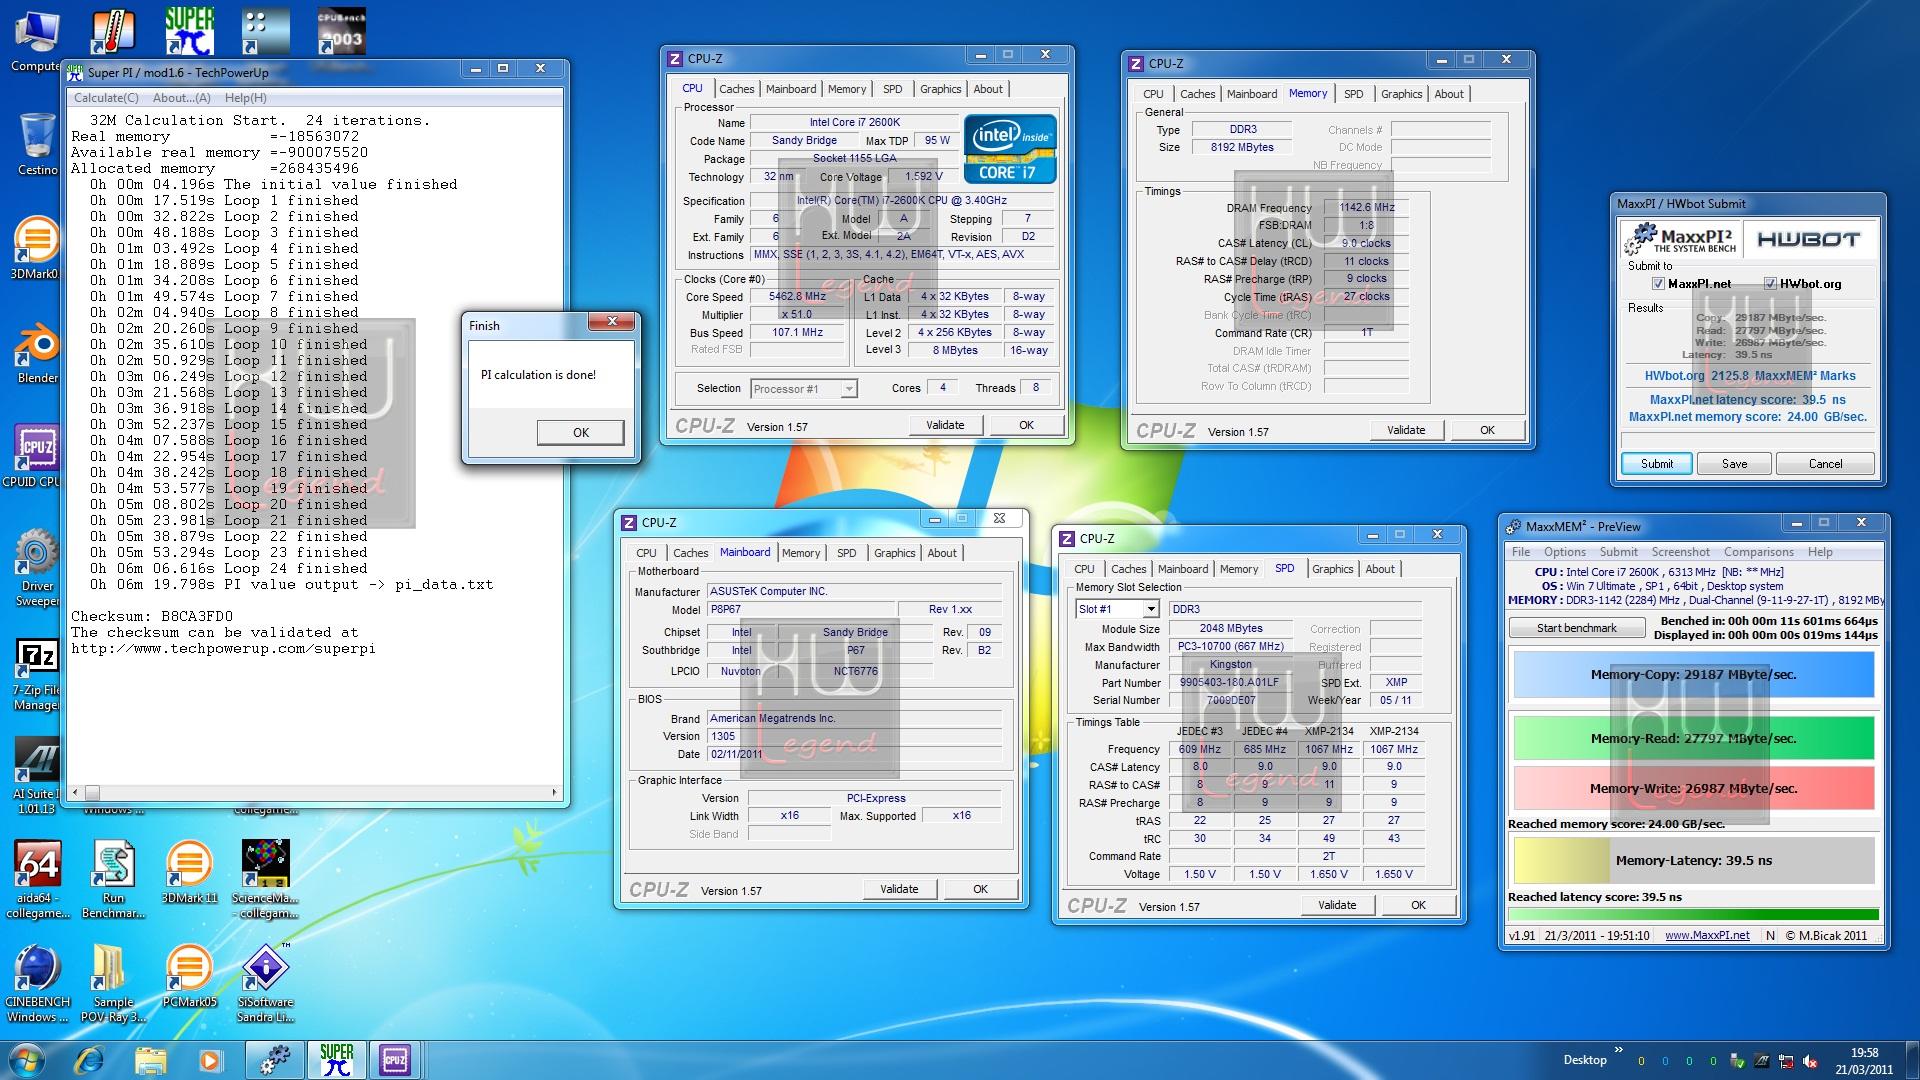Open the aida64 desktop icon
Viewport: 1920px width, 1080px height.
38,880
